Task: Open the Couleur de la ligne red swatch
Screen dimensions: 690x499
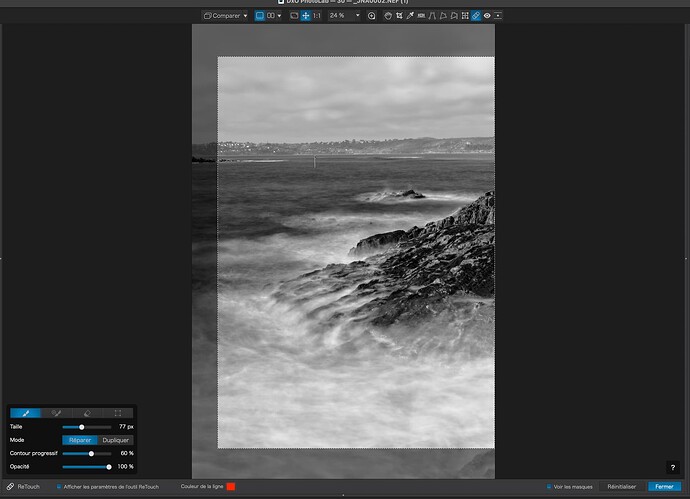Action: point(231,486)
